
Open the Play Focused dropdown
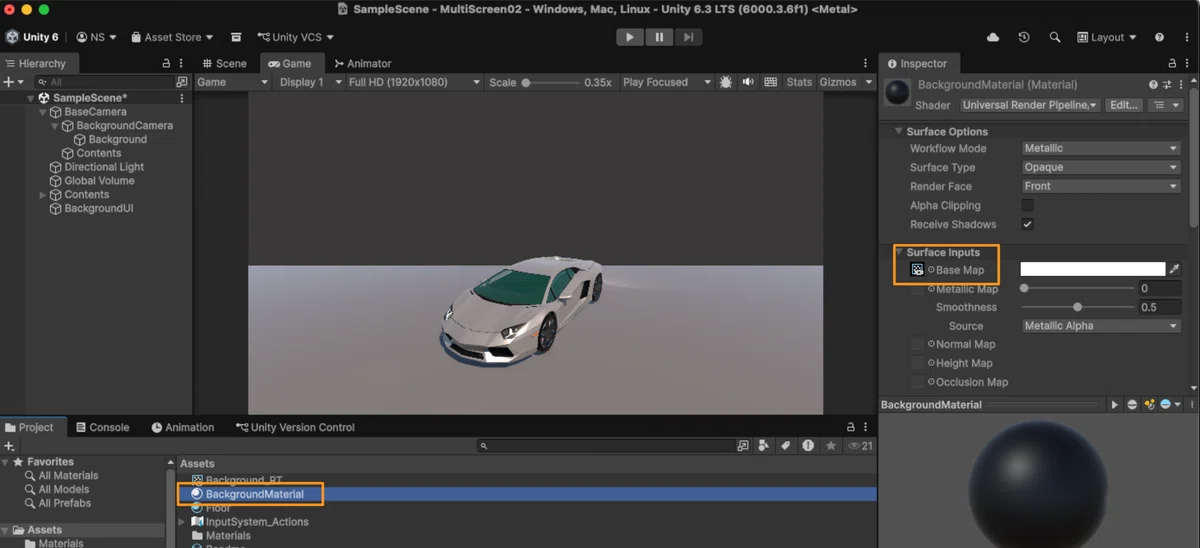click(666, 82)
